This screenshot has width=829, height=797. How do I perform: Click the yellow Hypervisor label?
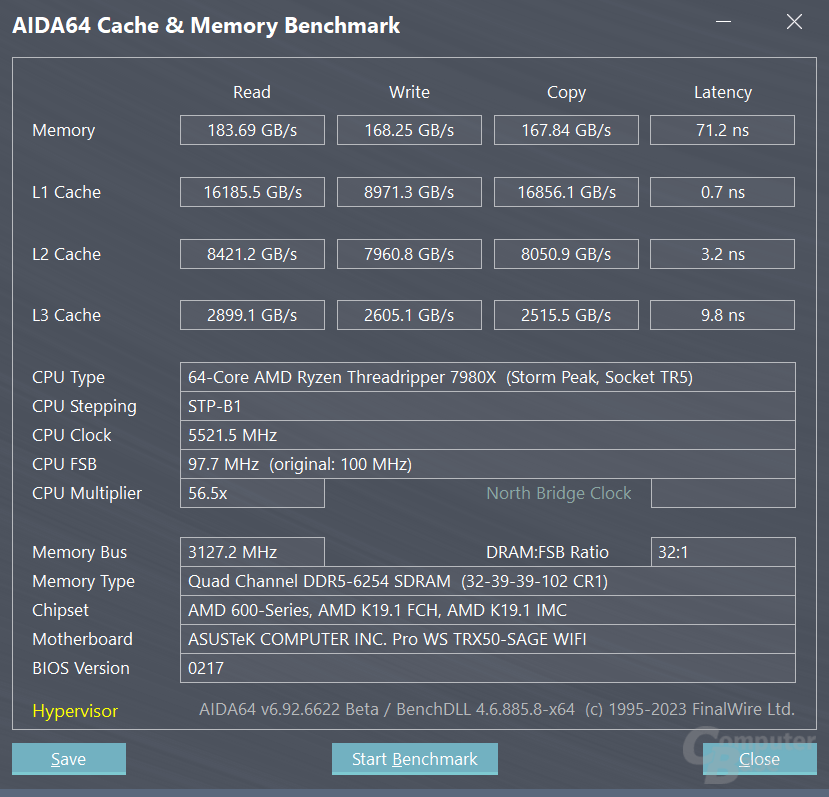[75, 711]
